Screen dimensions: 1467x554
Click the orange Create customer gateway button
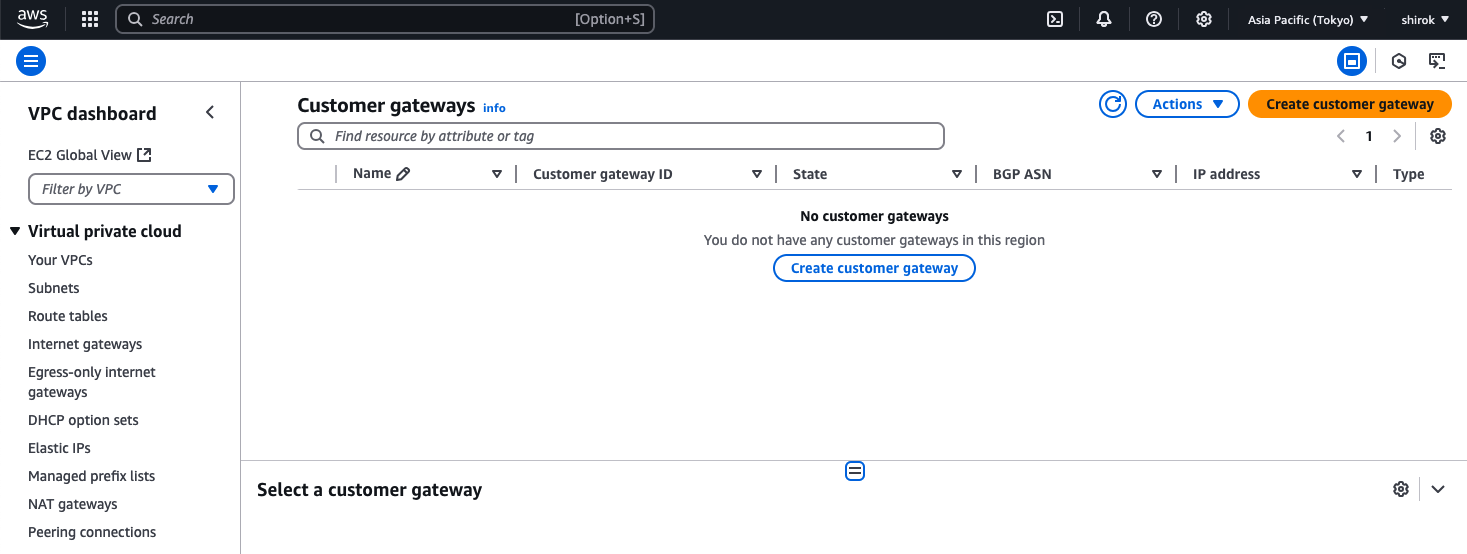coord(1349,104)
